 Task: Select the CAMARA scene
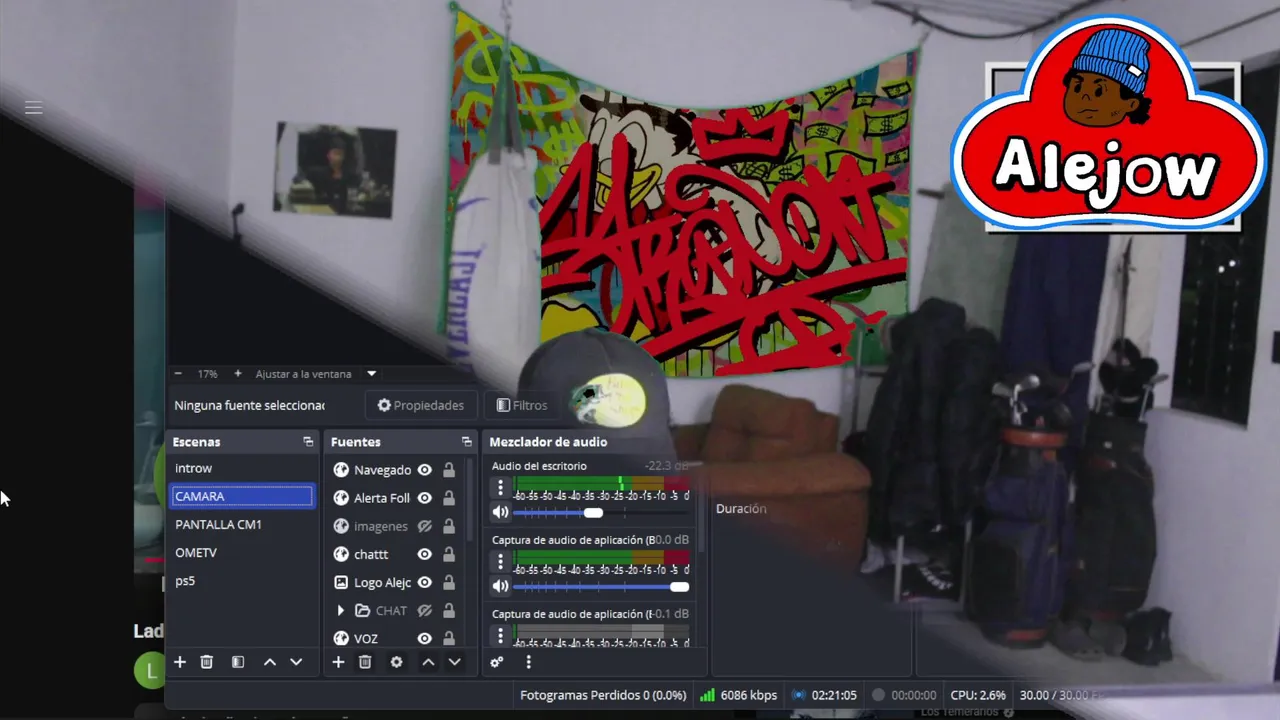point(241,496)
